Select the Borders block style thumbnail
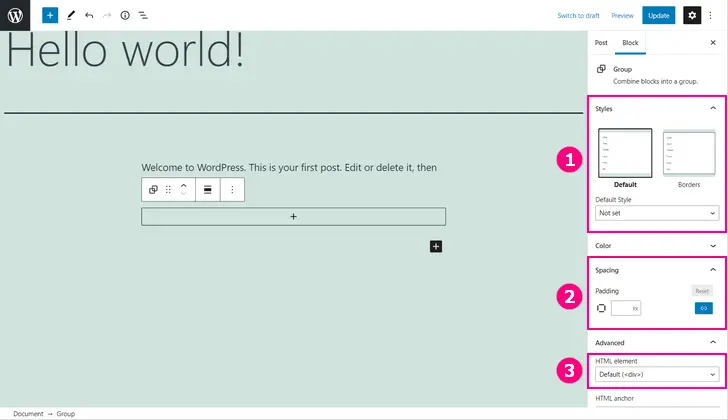Screen dimensions: 728x420 click(689, 153)
